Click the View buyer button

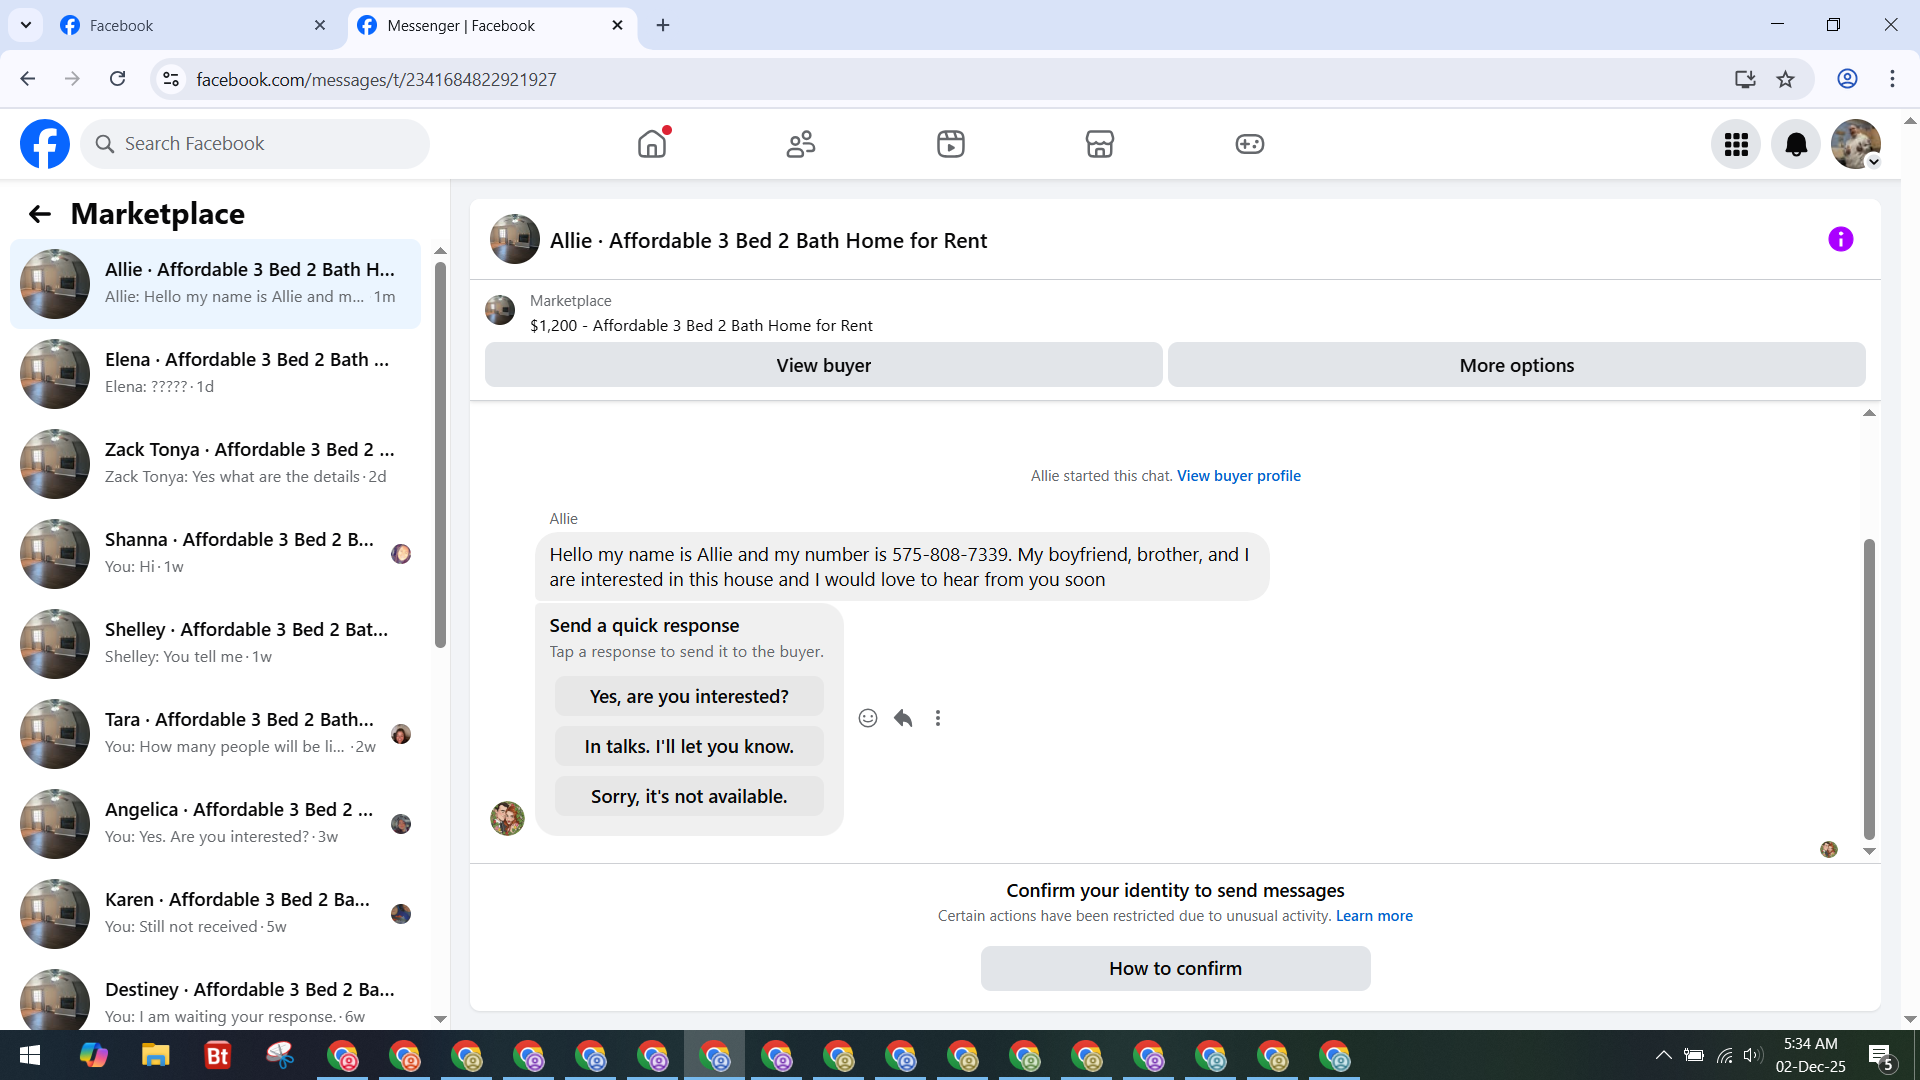pos(823,365)
